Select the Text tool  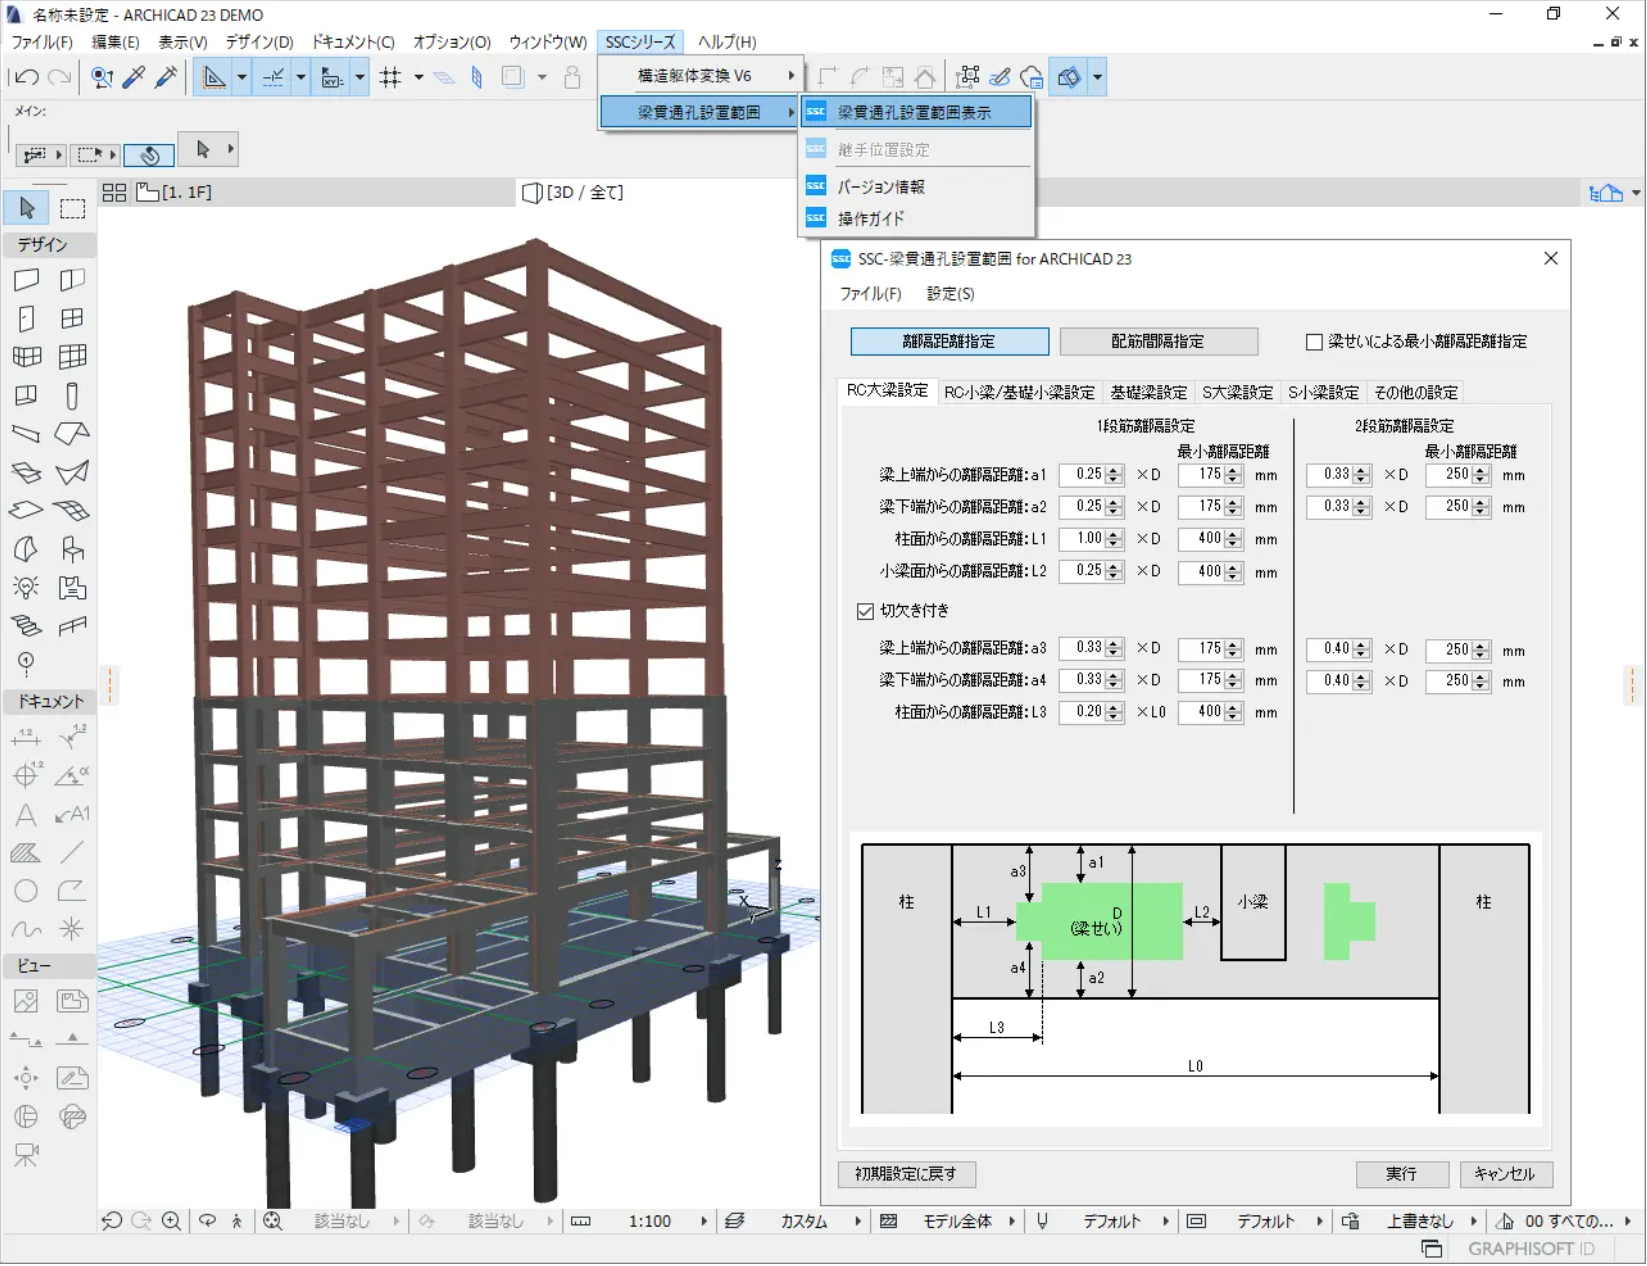(x=27, y=815)
